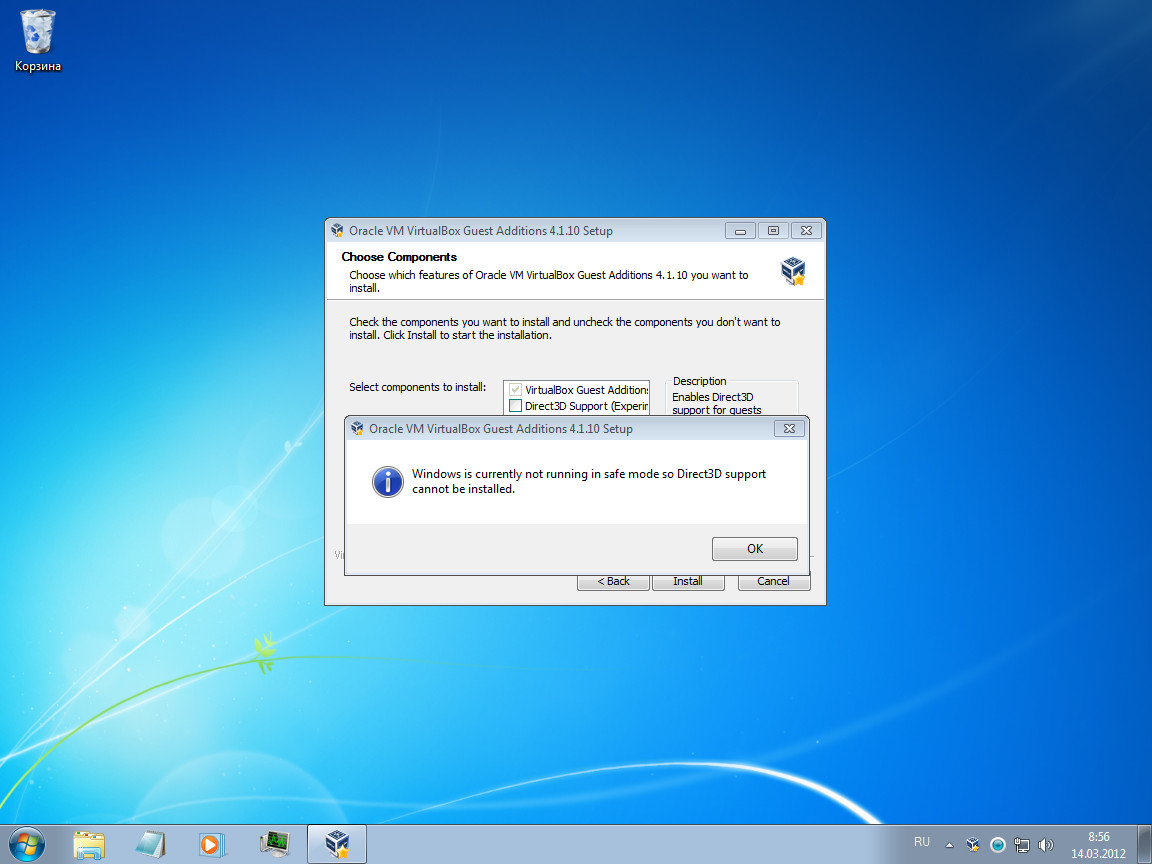1152x864 pixels.
Task: Click the setup window title bar VirtualBox icon
Action: pyautogui.click(x=337, y=231)
